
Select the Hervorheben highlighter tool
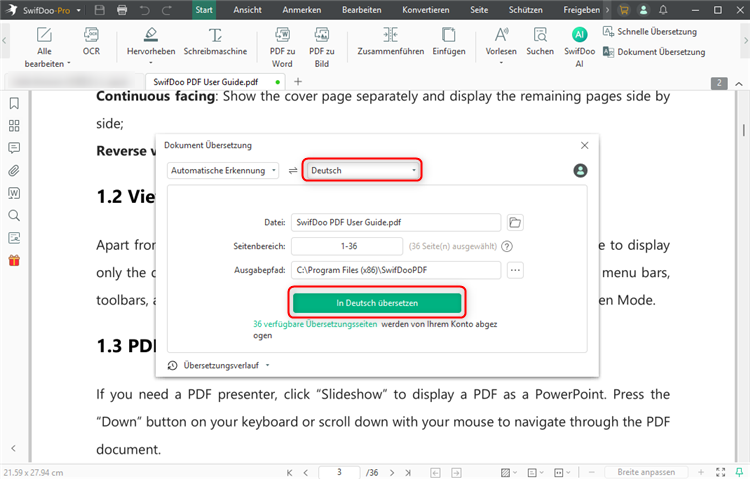coord(151,41)
